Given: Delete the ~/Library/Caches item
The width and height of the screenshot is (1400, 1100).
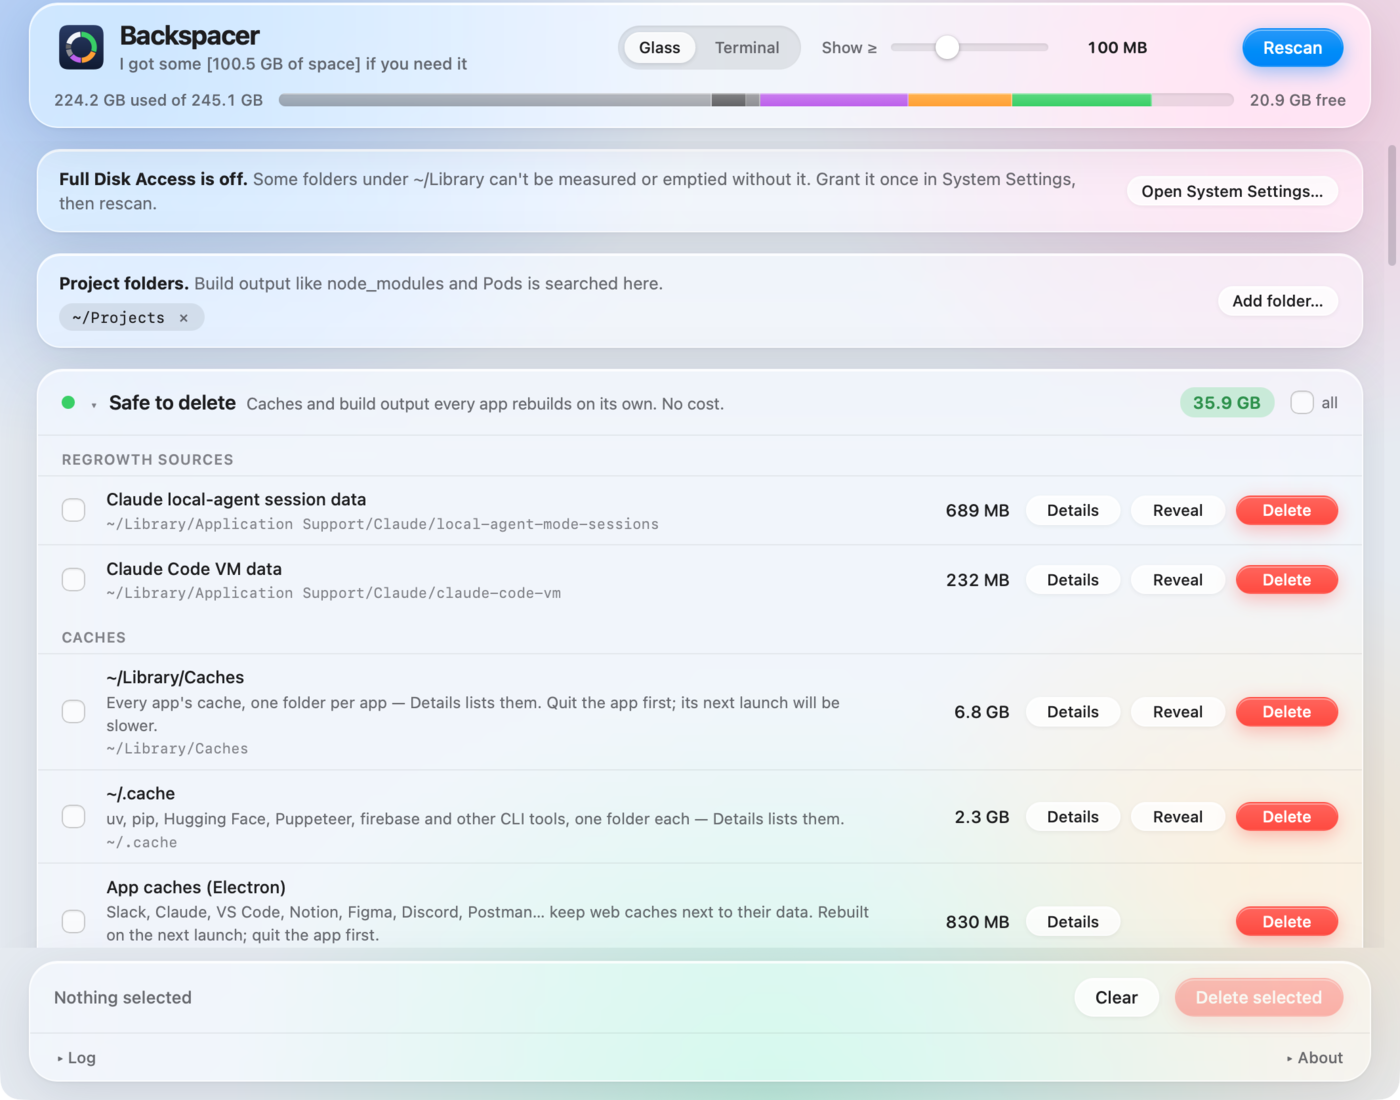Looking at the screenshot, I should 1287,712.
